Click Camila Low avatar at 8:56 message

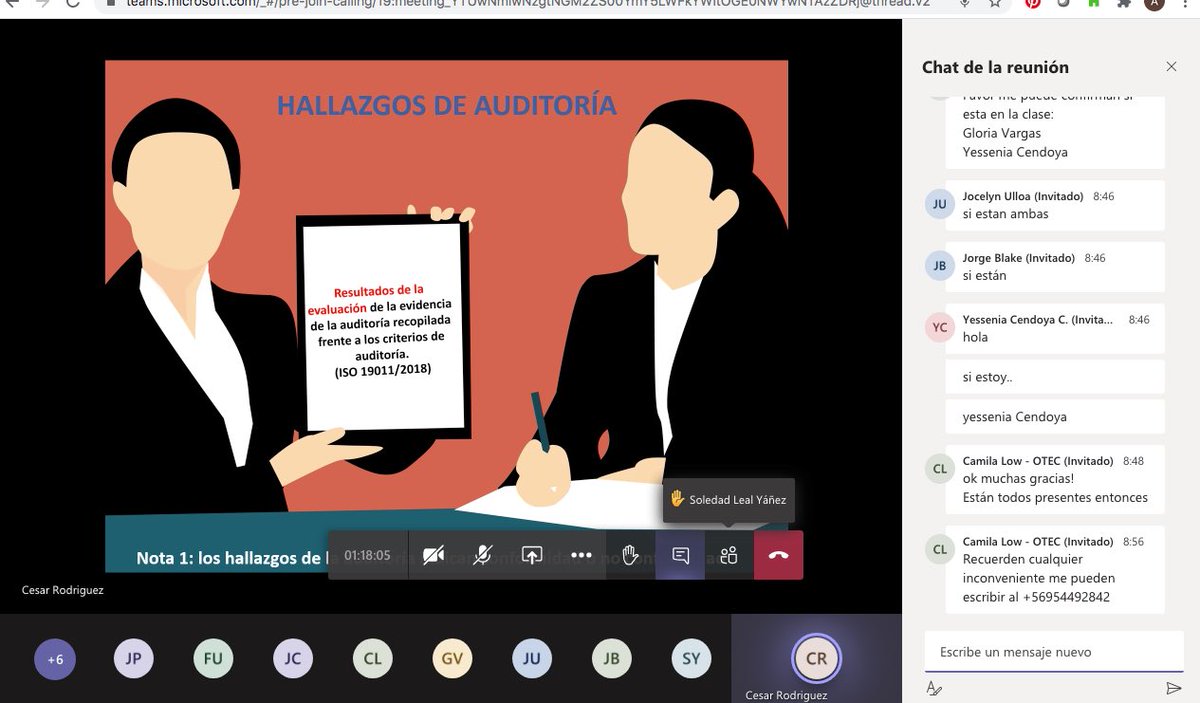tap(939, 549)
